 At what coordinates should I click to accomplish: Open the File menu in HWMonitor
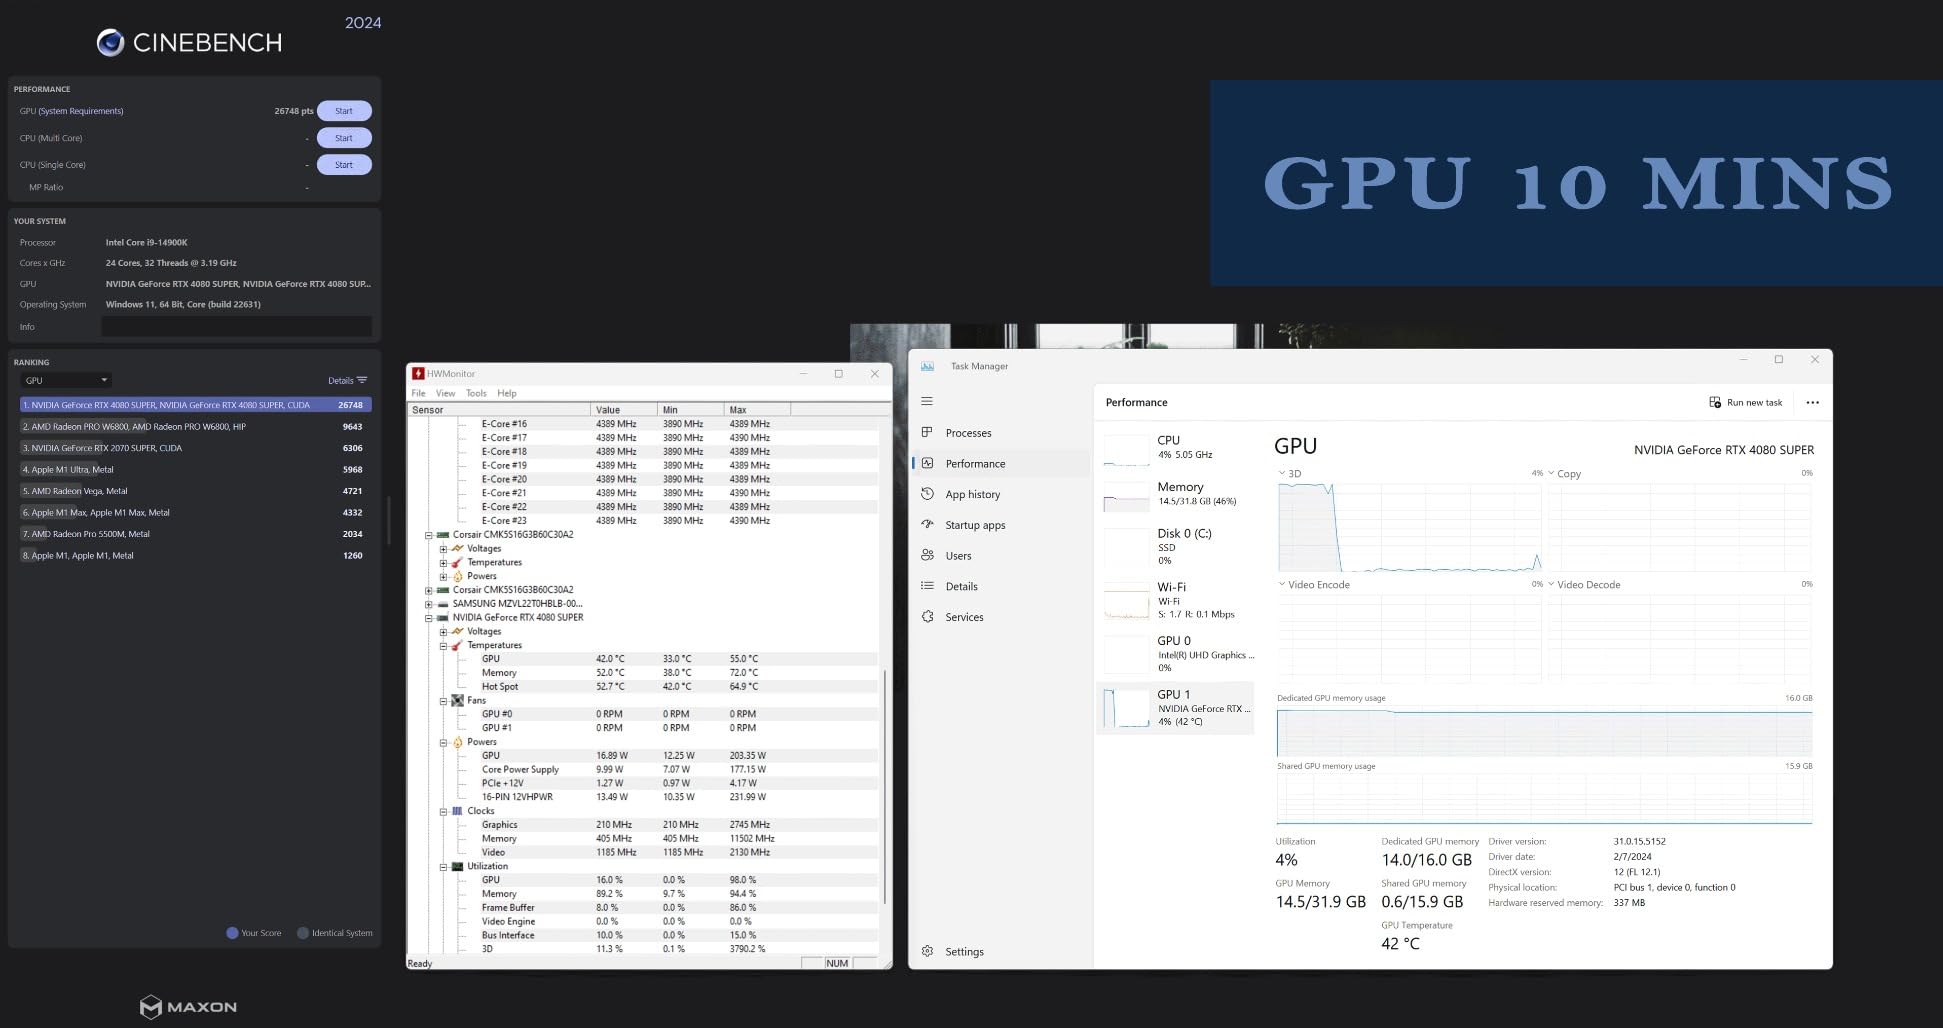(x=418, y=393)
